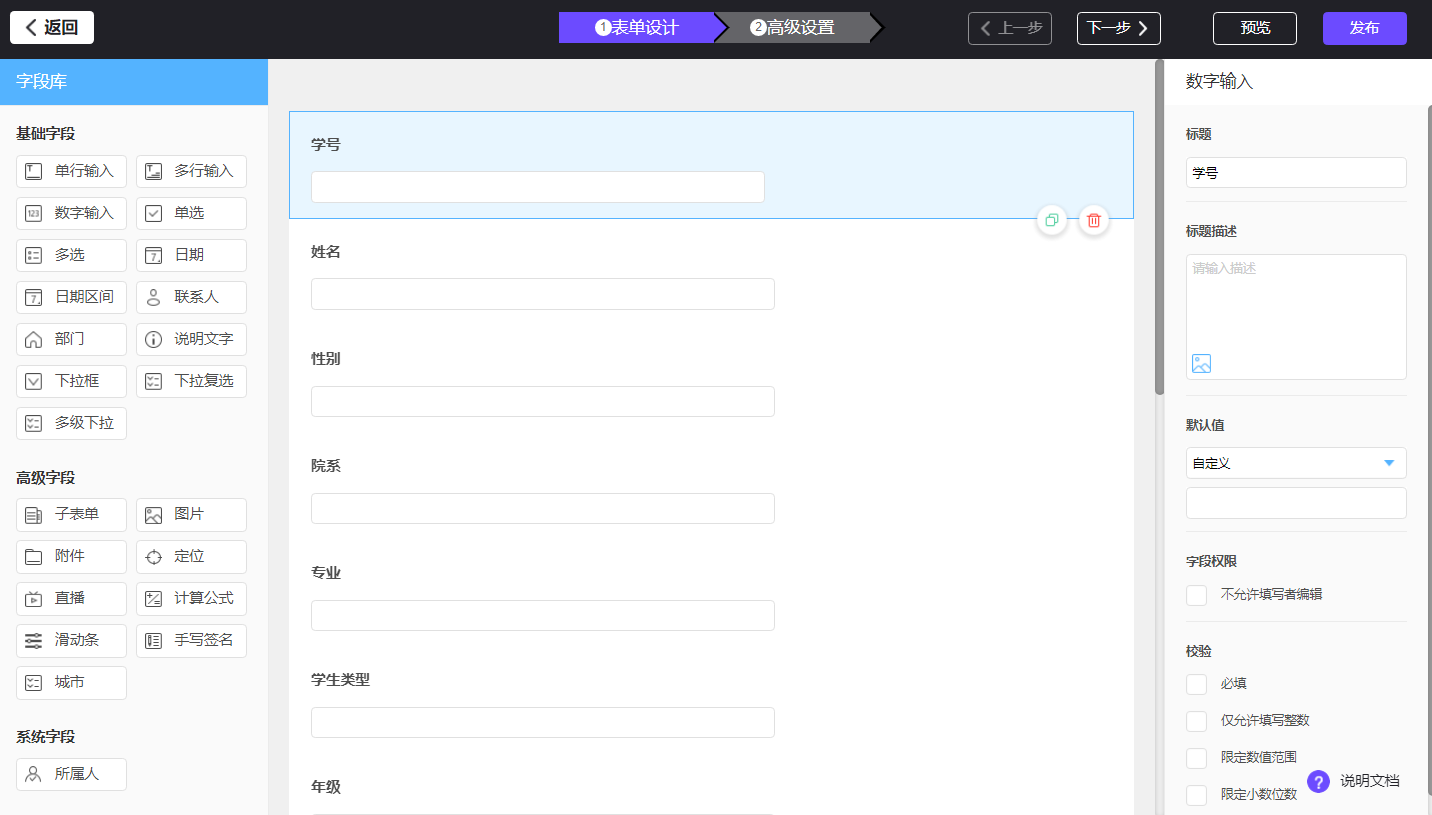Insert a 附件 field
This screenshot has width=1432, height=815.
(x=72, y=556)
